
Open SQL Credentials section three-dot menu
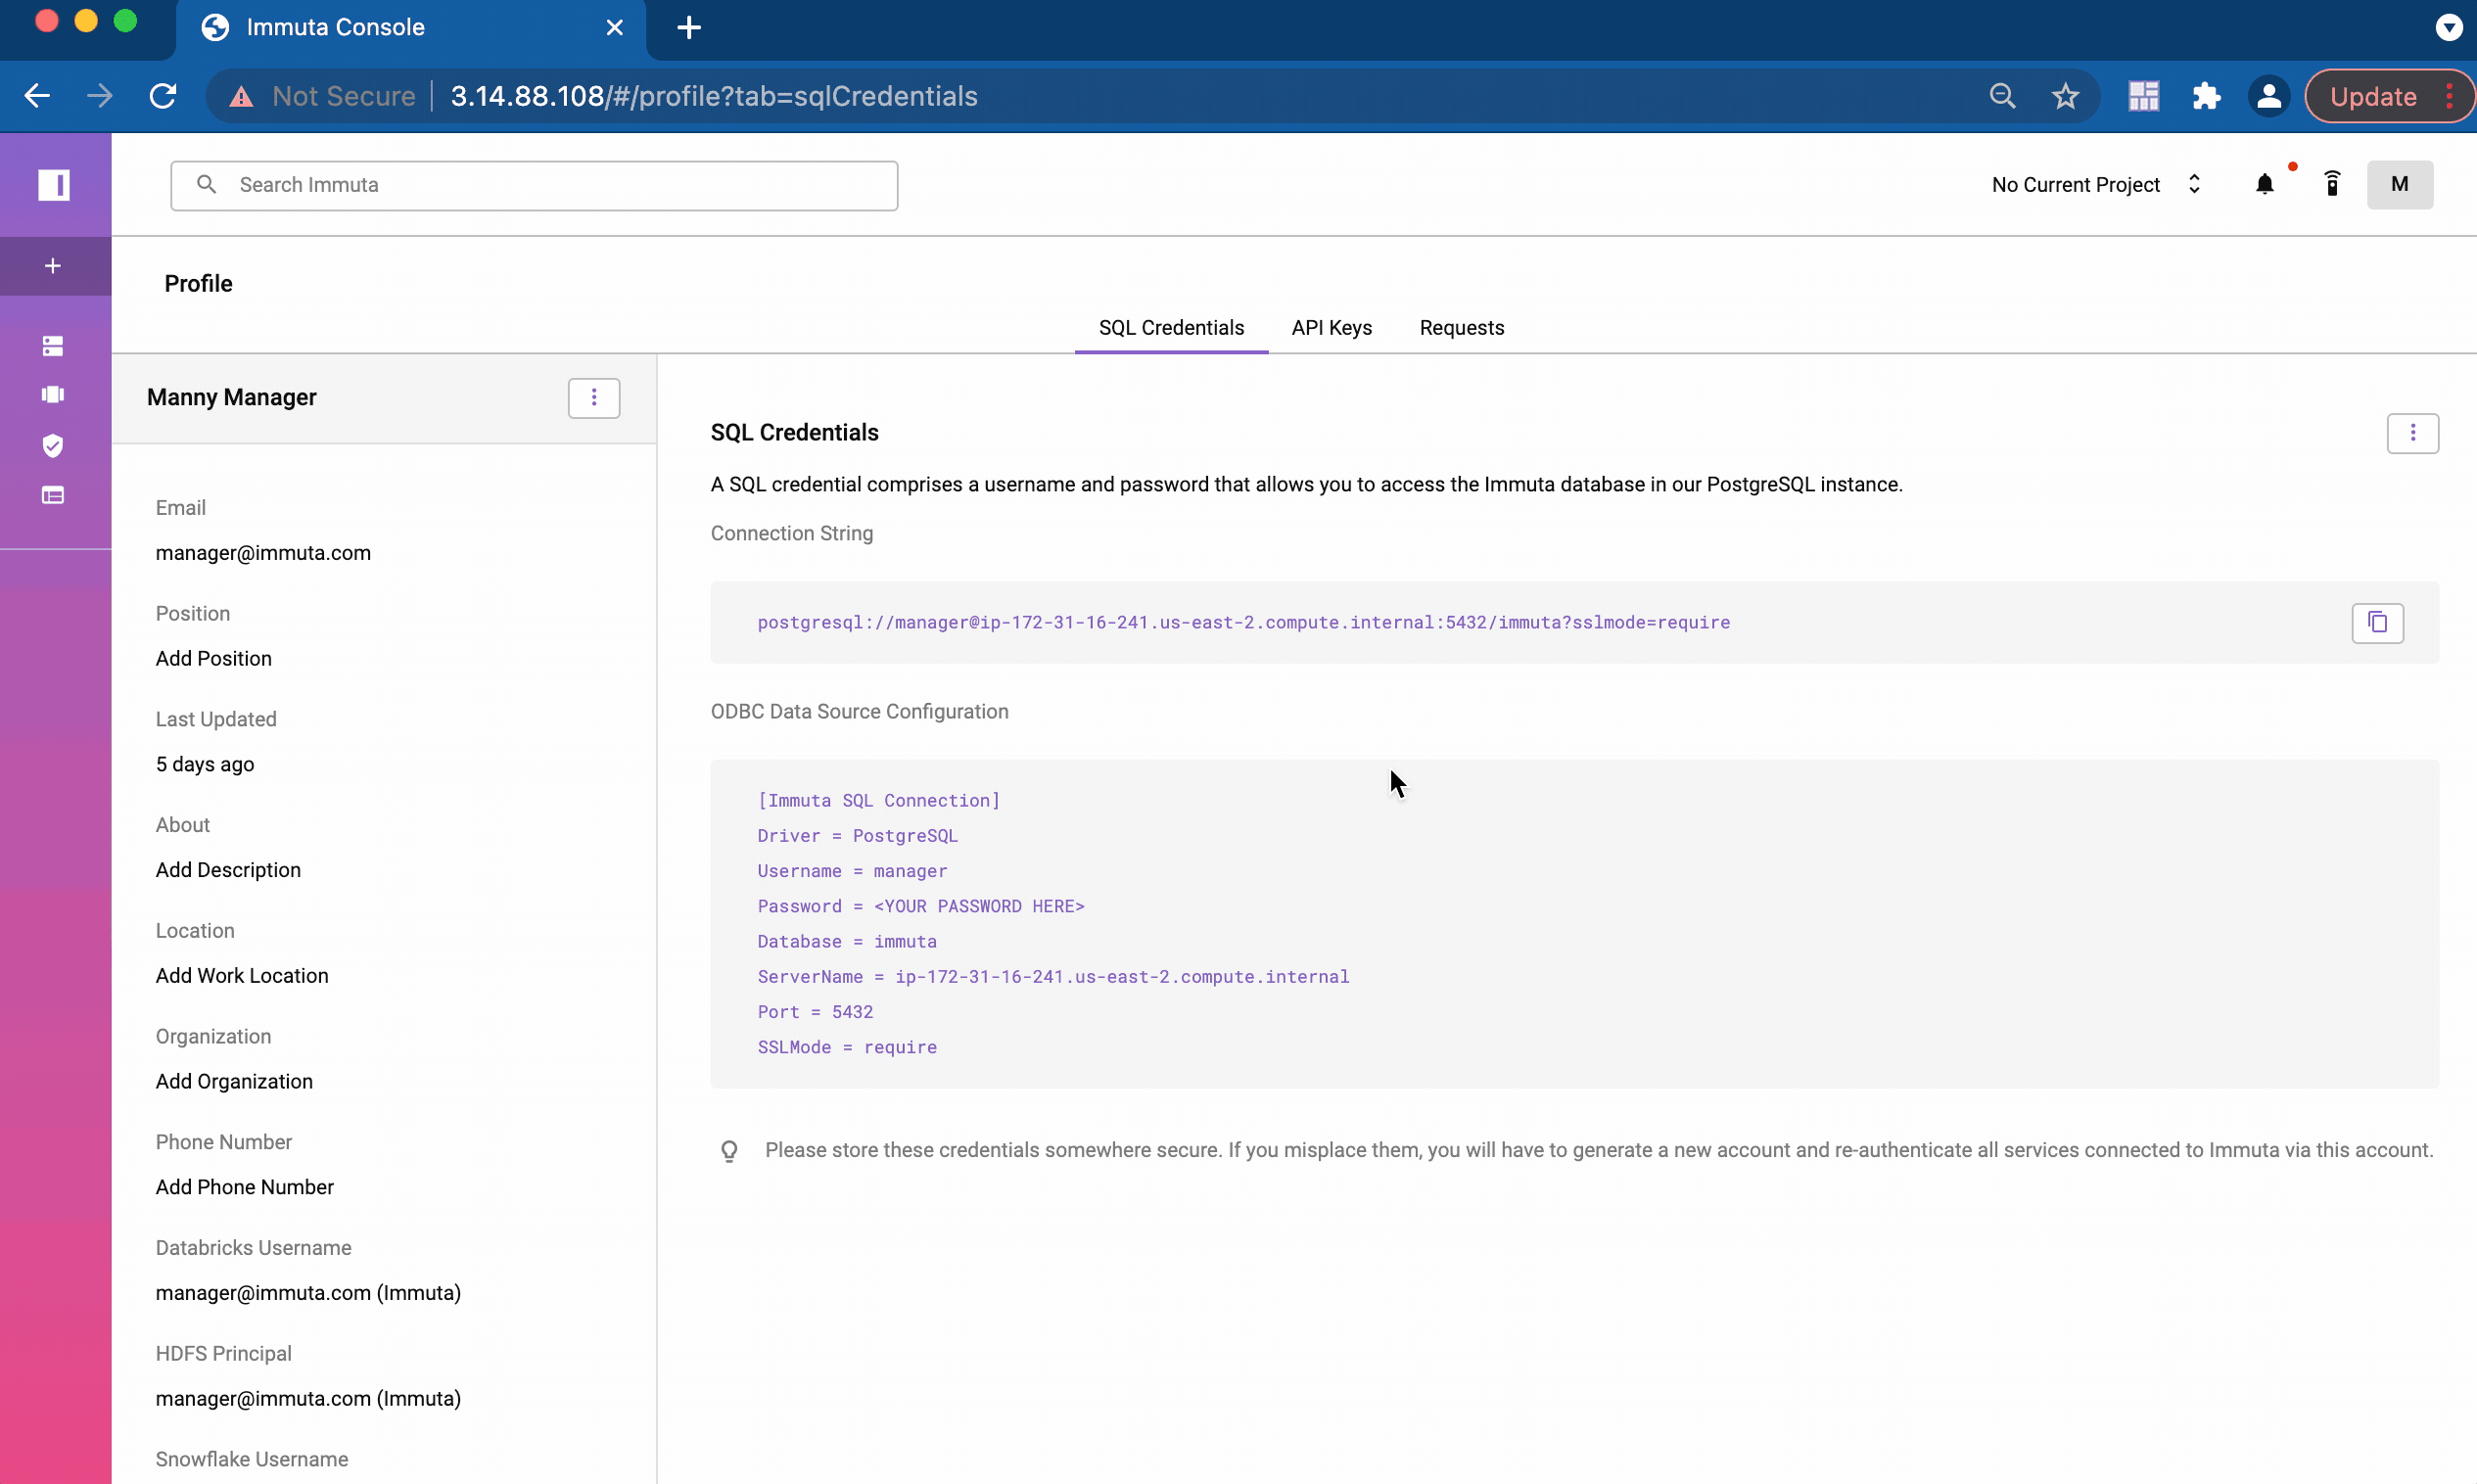[2412, 433]
